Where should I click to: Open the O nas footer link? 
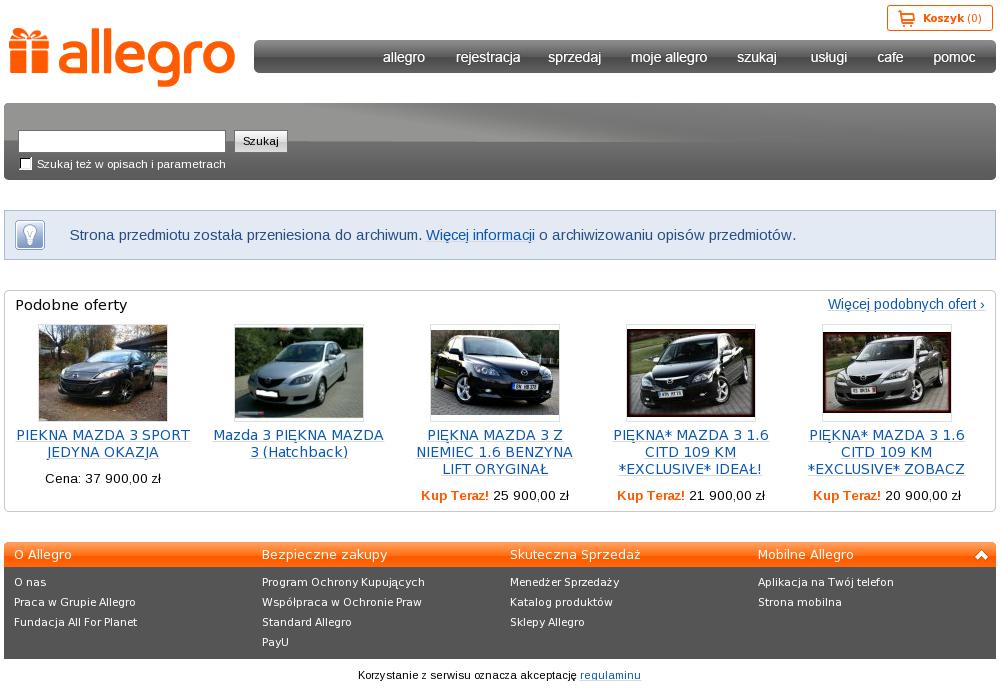(30, 582)
